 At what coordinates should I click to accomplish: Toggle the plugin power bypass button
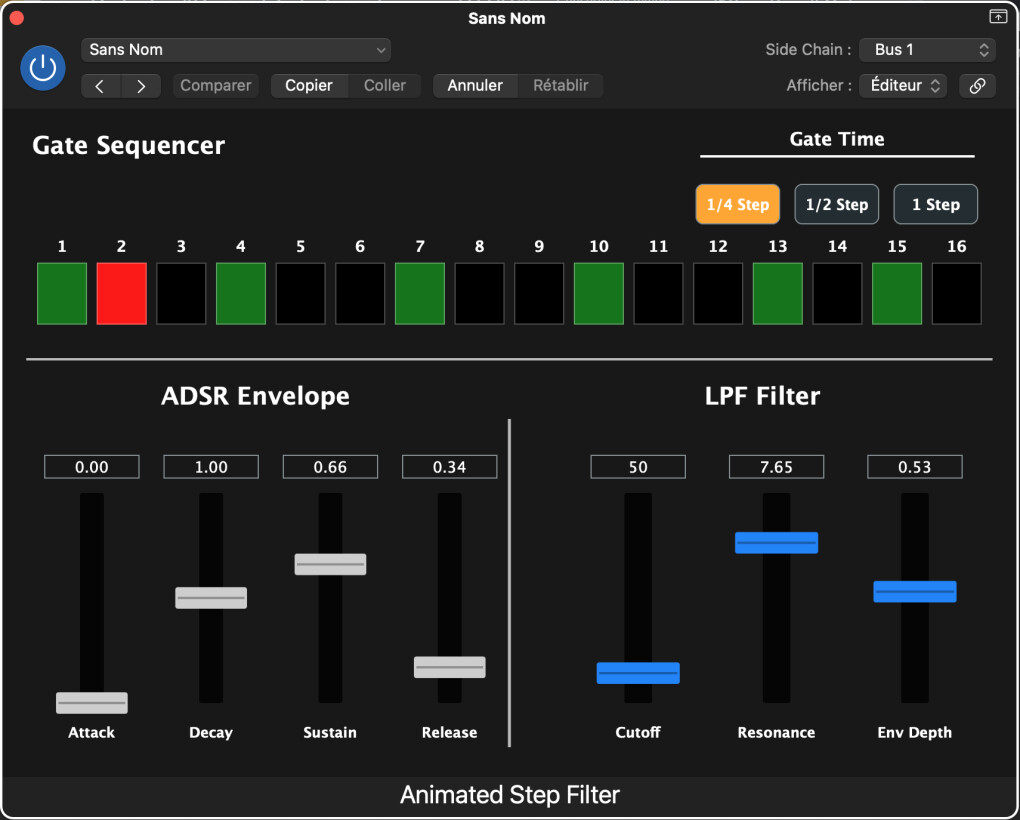tap(43, 68)
